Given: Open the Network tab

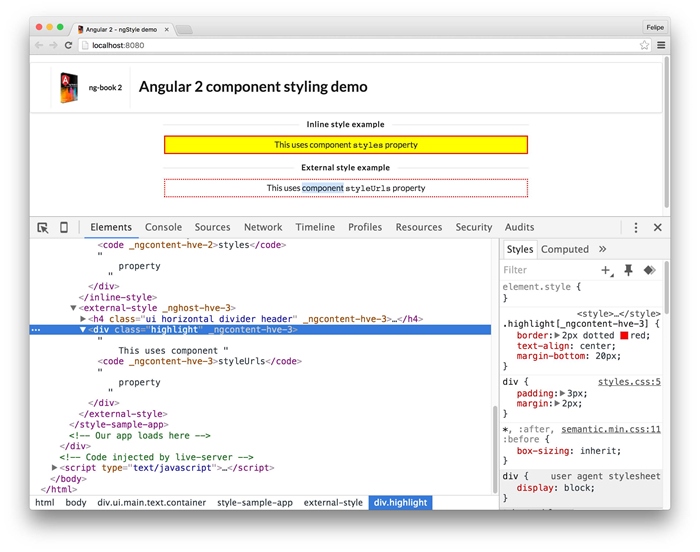Looking at the screenshot, I should 263,227.
